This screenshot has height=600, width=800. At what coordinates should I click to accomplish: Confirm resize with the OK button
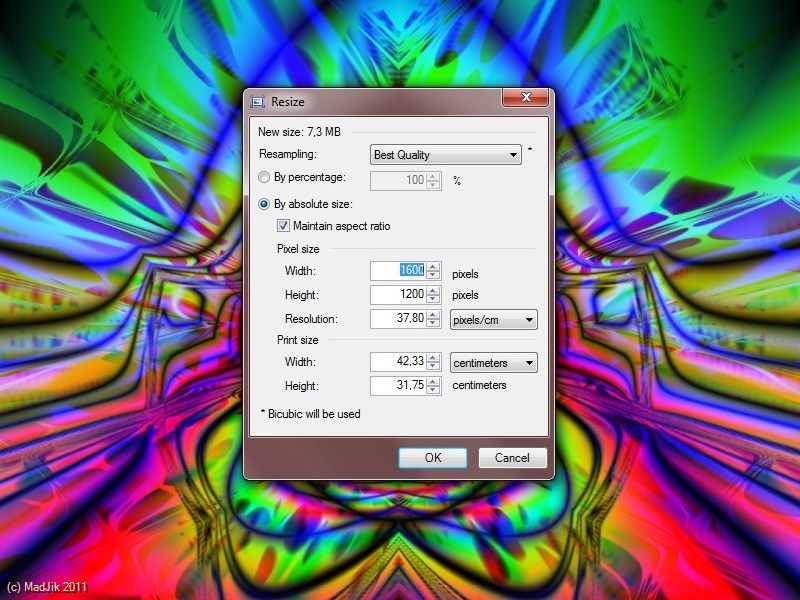pos(433,458)
